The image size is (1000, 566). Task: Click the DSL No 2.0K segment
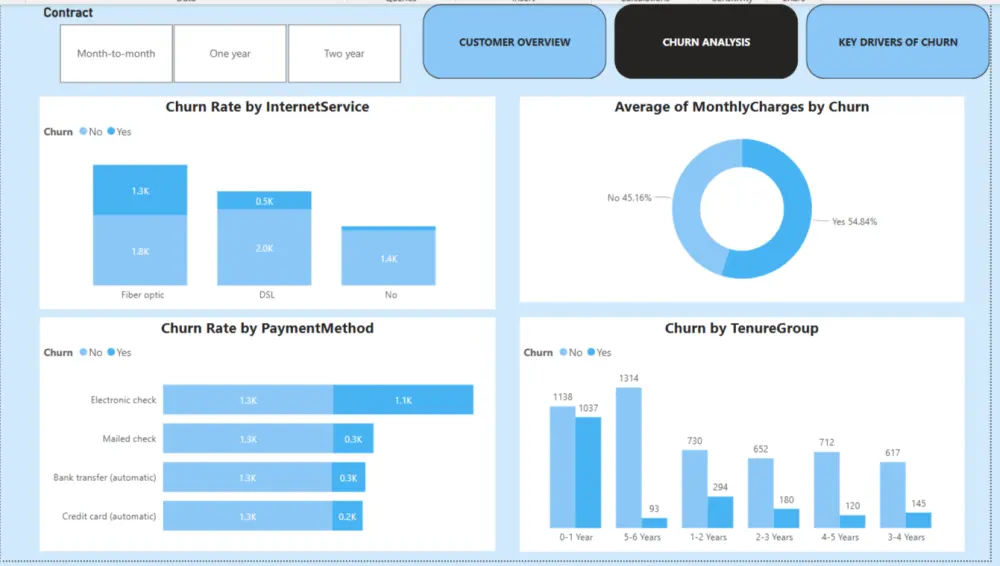[x=264, y=248]
